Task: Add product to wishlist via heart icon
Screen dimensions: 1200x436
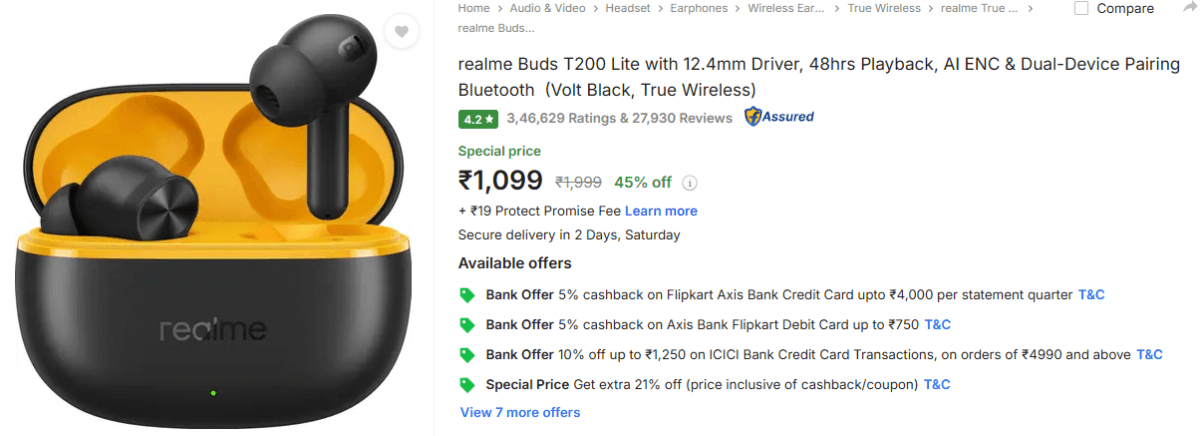Action: coord(401,32)
